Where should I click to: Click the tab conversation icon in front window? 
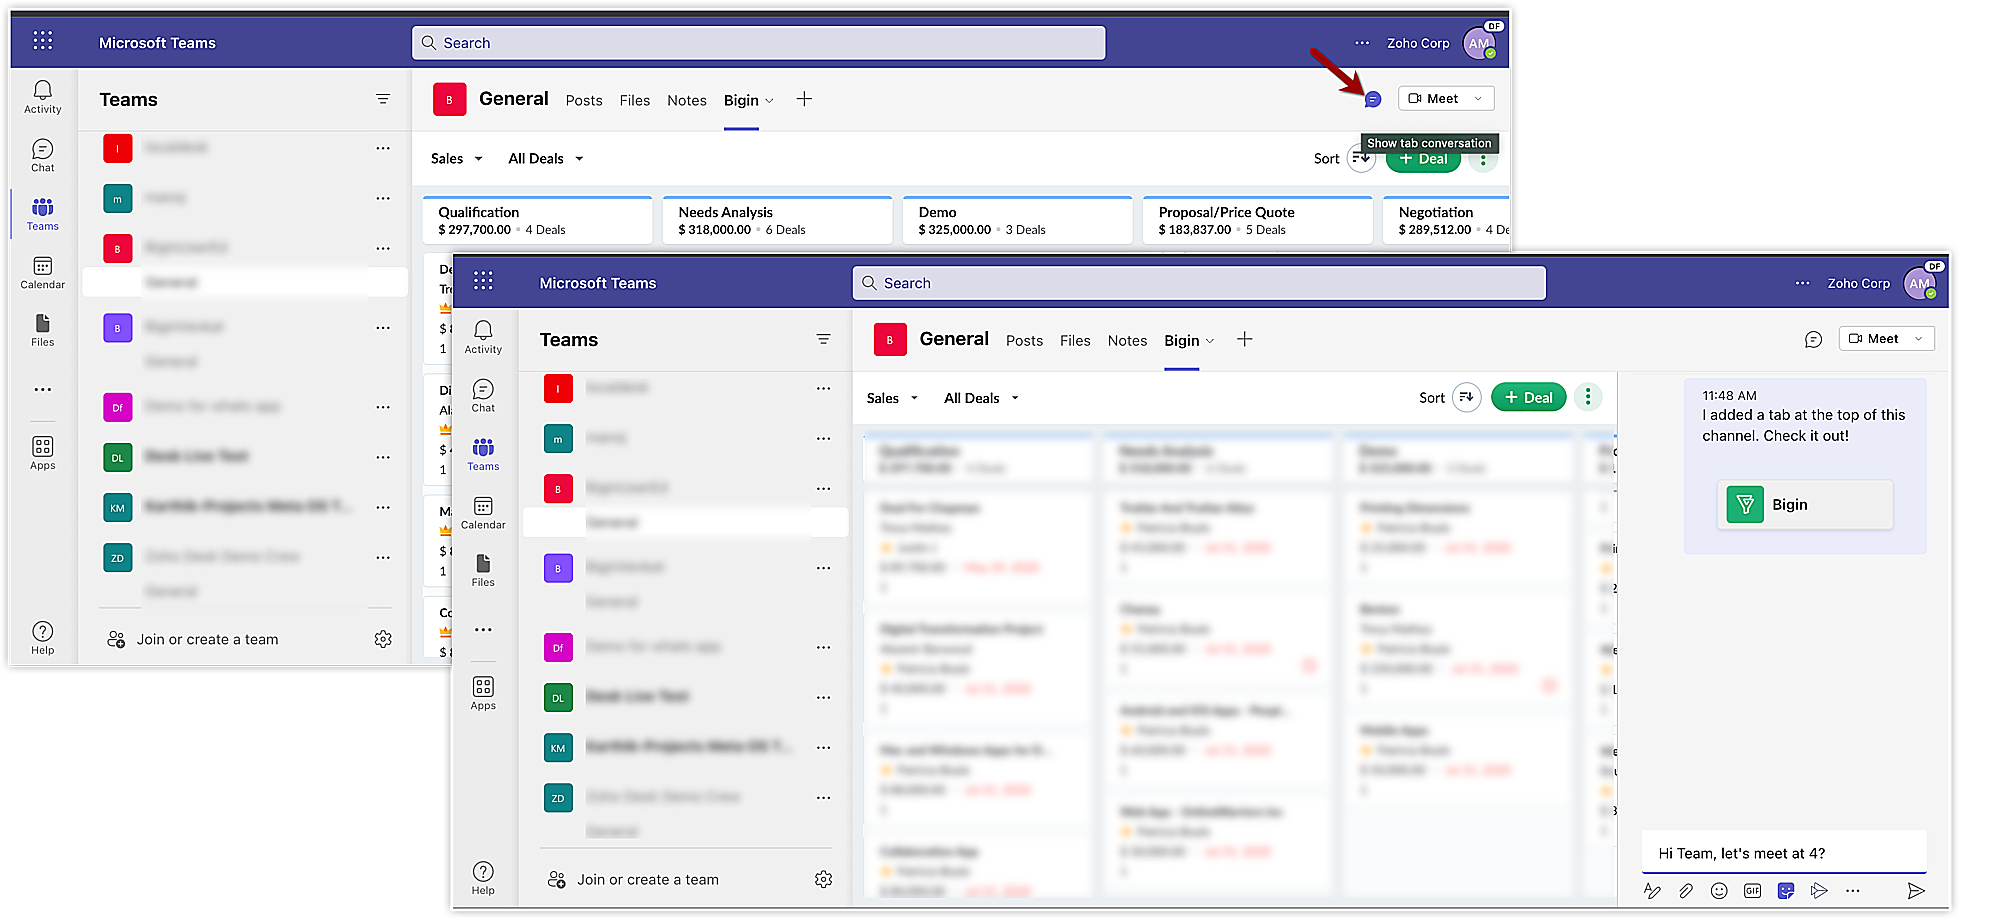tap(1813, 340)
